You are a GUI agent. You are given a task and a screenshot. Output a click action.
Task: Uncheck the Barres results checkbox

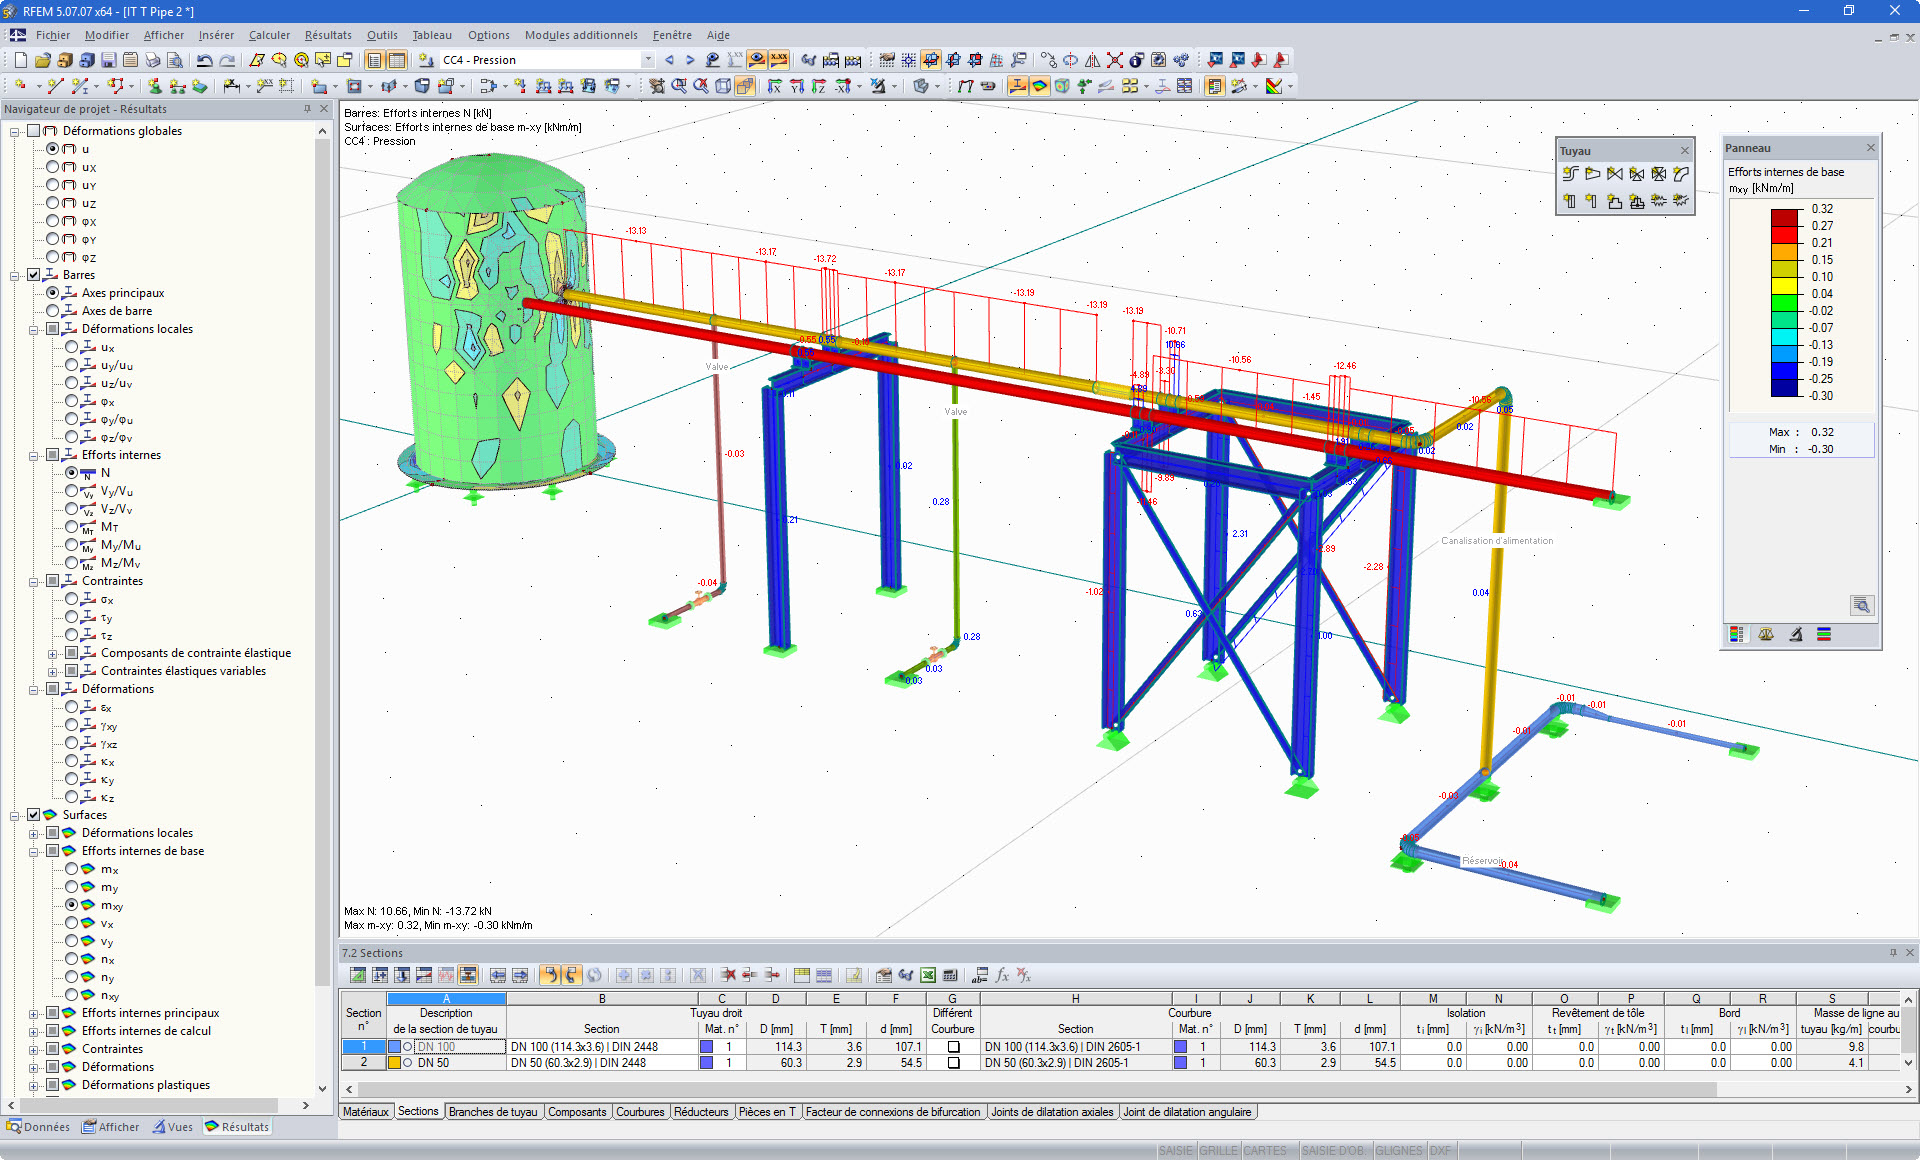click(x=34, y=275)
